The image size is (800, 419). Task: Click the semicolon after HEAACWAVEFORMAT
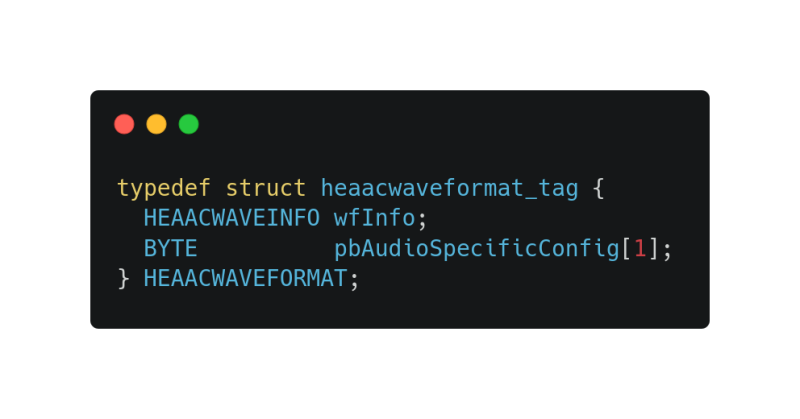[355, 281]
